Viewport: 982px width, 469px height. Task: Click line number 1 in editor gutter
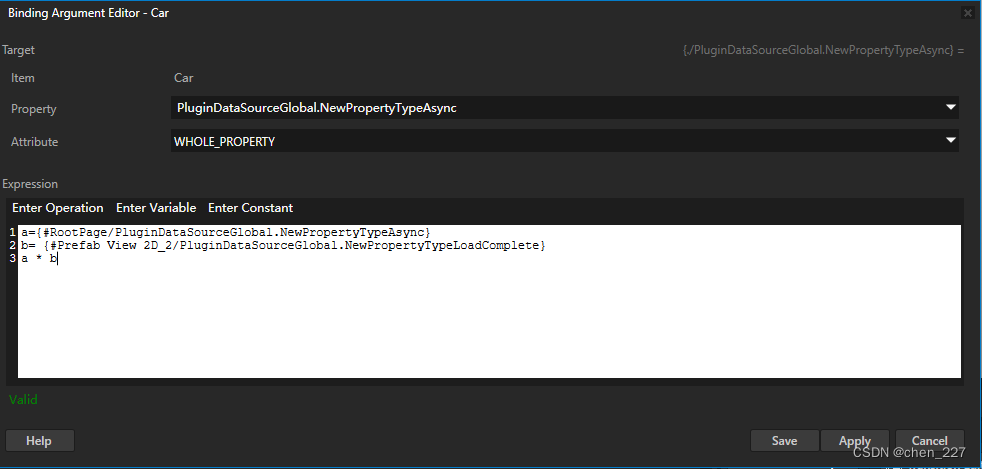pyautogui.click(x=13, y=233)
